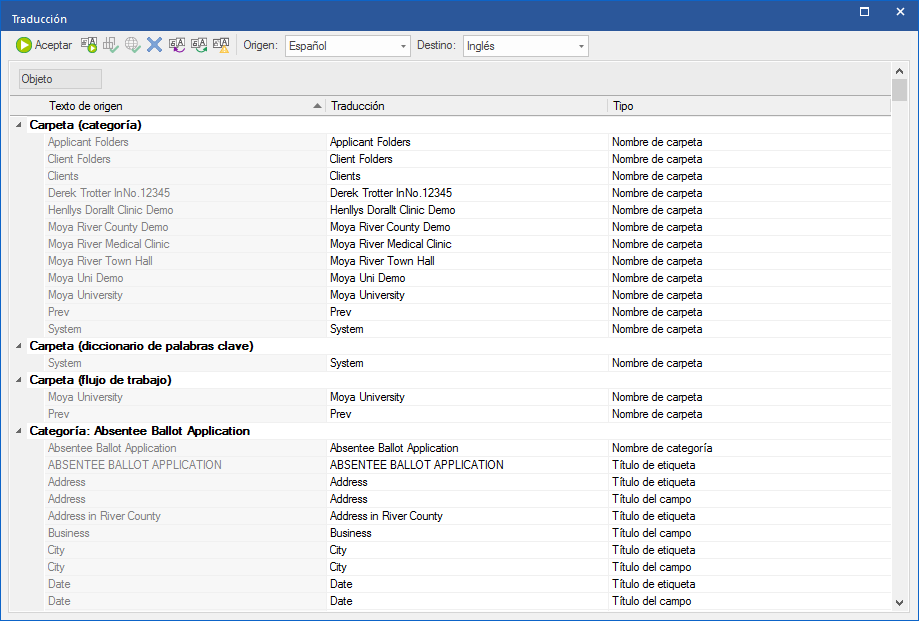The image size is (919, 621).
Task: Close the Traducción window
Action: point(900,12)
